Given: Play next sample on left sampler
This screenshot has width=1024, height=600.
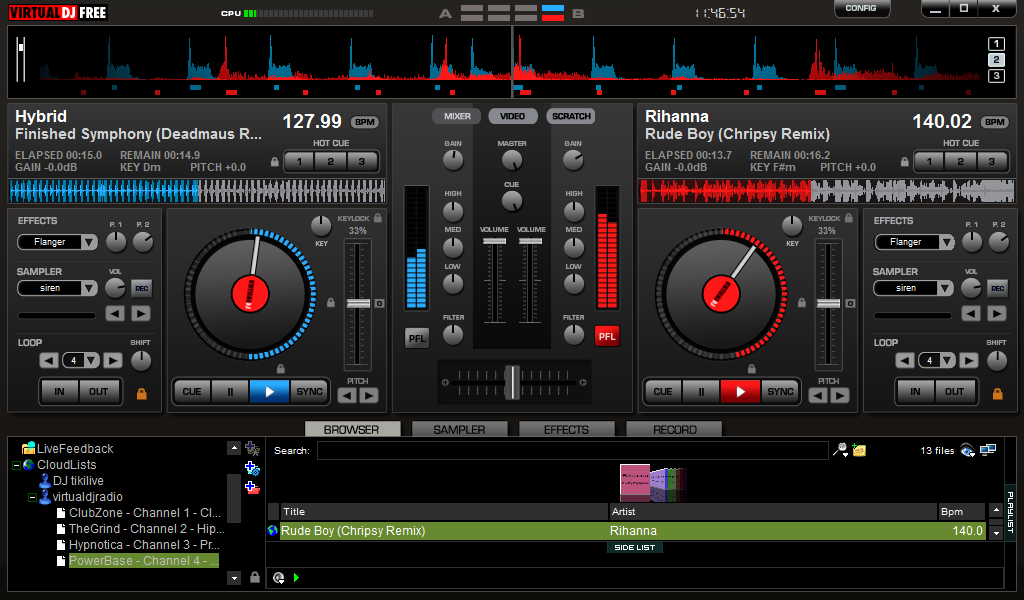Looking at the screenshot, I should [140, 314].
